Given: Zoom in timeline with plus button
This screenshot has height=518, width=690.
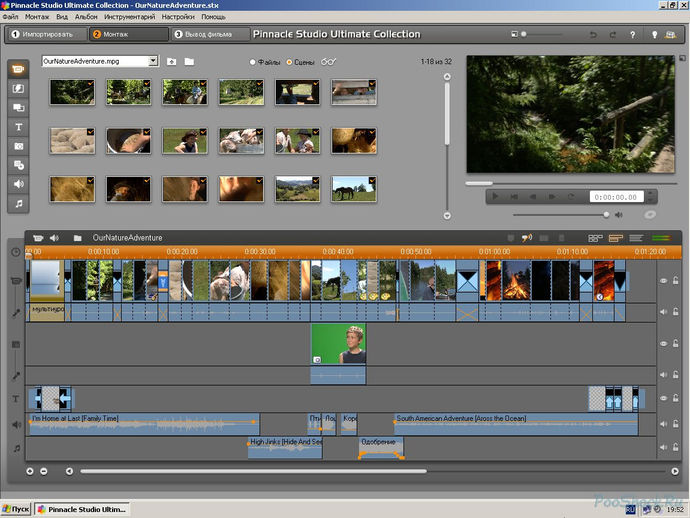Looking at the screenshot, I should coord(30,471).
